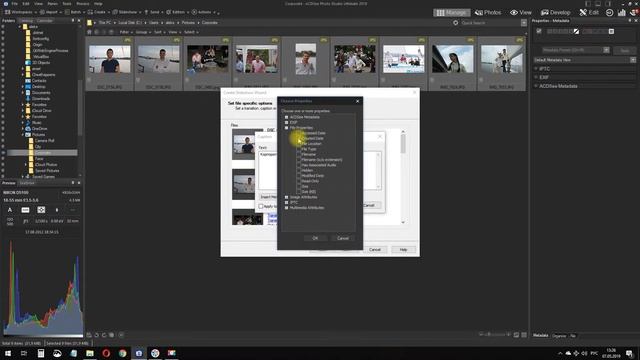
Task: Click OK in Choose Properties dialog
Action: (x=315, y=238)
